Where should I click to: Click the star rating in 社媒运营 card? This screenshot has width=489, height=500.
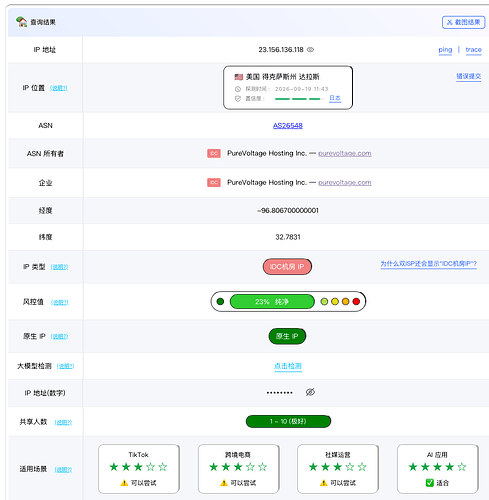pyautogui.click(x=337, y=467)
